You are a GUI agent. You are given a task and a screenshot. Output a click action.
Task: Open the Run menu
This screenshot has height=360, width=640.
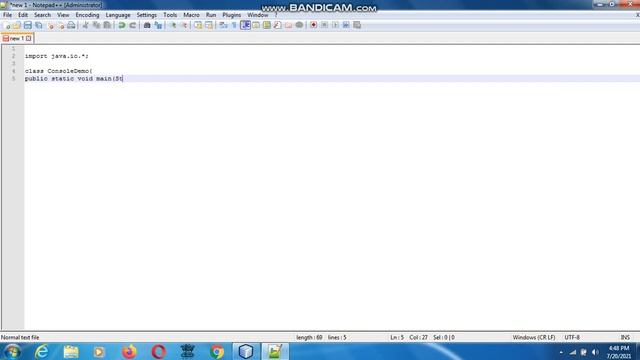tap(211, 15)
